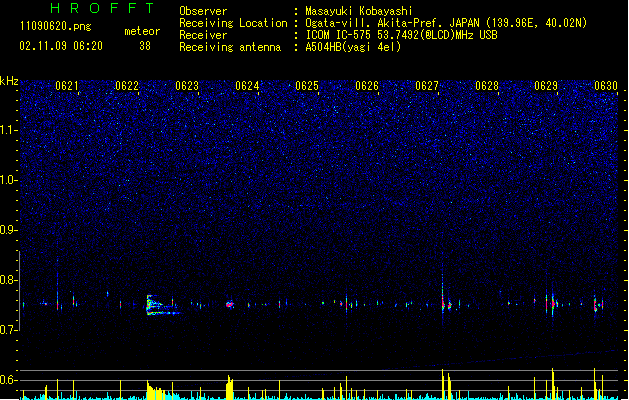The width and height of the screenshot is (629, 400).
Task: Click the meteor label above the count
Action: (142, 31)
